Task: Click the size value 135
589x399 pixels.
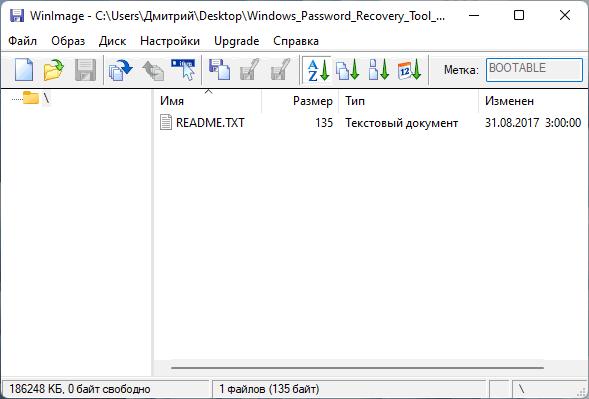Action: (324, 123)
